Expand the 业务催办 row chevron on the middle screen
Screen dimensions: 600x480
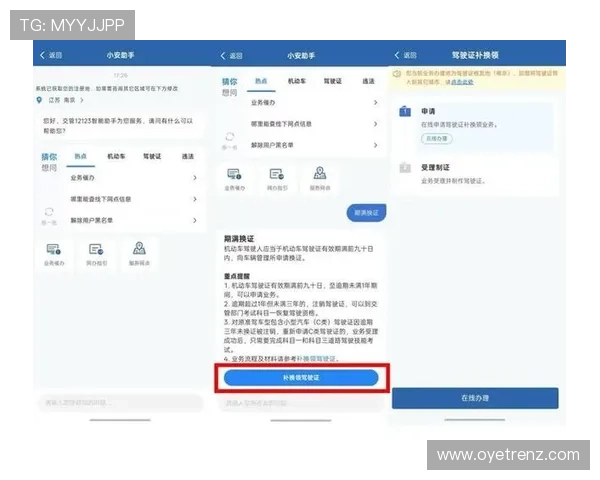pos(375,103)
